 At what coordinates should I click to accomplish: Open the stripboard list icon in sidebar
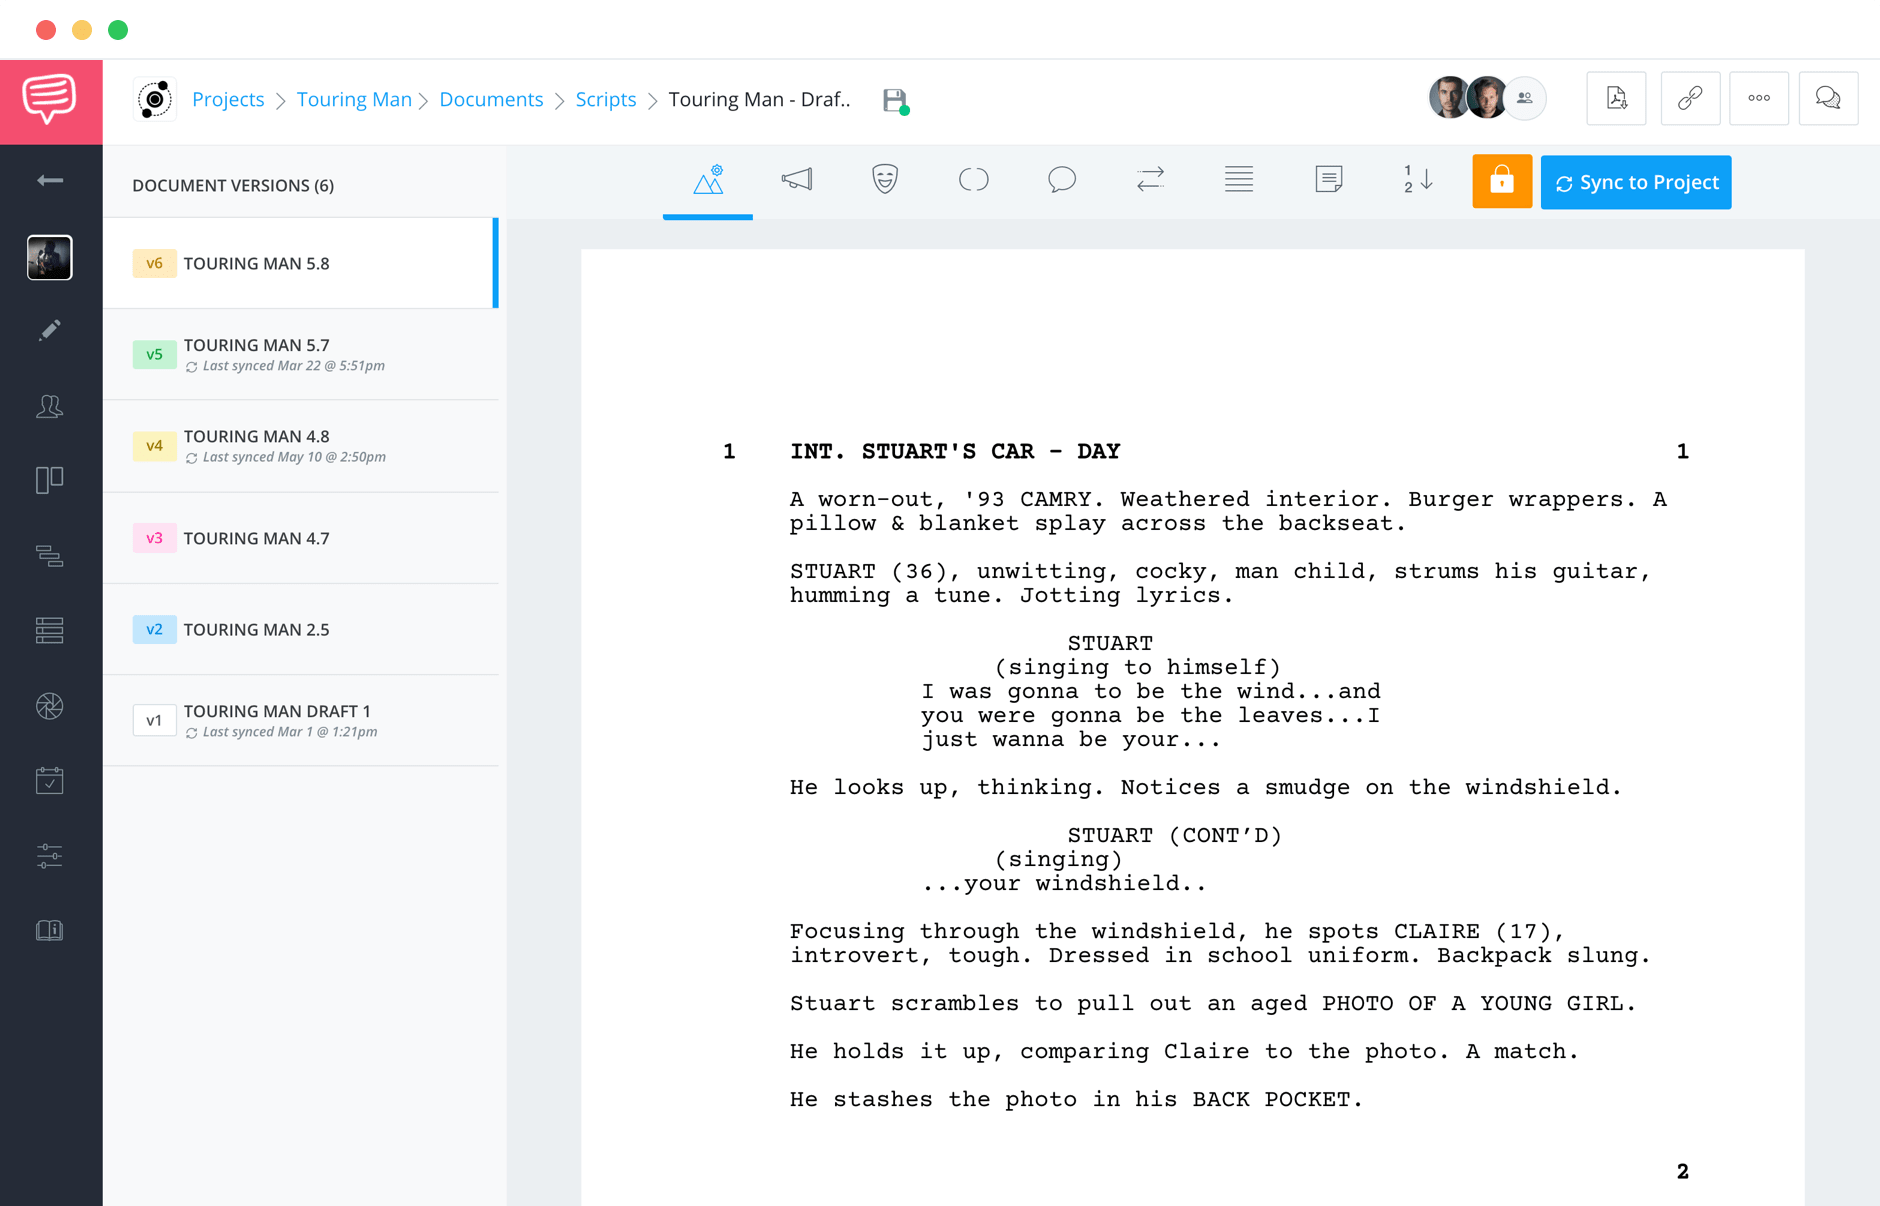pyautogui.click(x=50, y=630)
